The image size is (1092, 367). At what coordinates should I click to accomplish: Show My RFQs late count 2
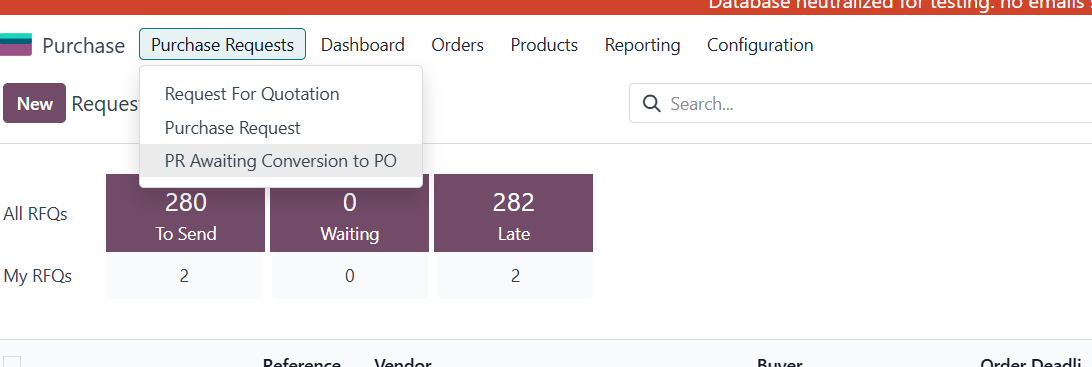pos(515,276)
